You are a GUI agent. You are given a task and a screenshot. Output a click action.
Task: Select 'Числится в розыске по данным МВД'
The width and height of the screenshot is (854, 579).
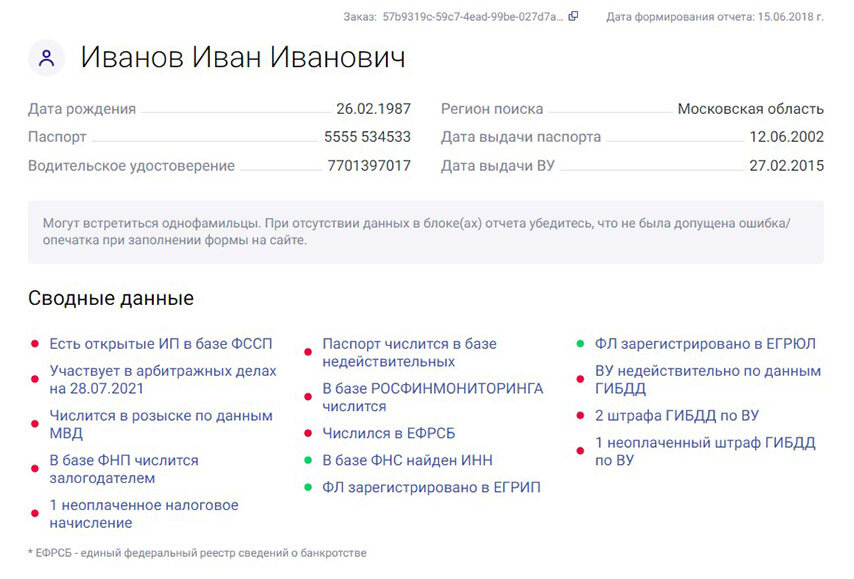[x=161, y=424]
